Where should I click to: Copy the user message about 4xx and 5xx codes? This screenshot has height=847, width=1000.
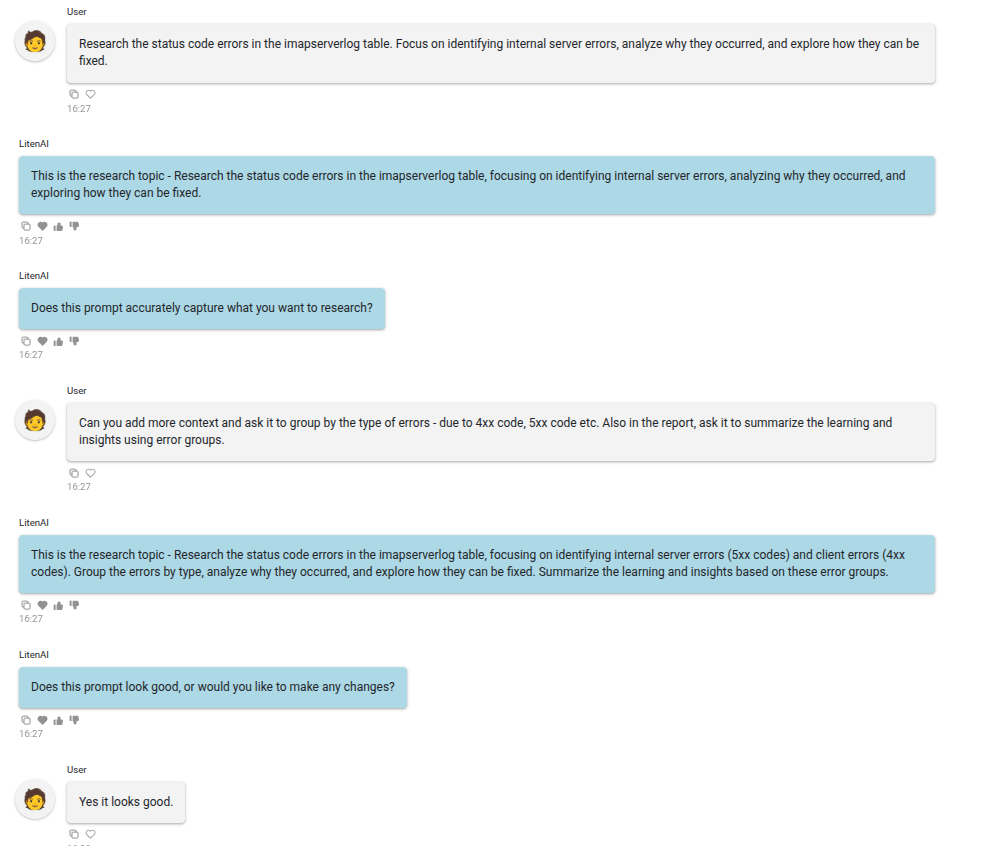[74, 473]
